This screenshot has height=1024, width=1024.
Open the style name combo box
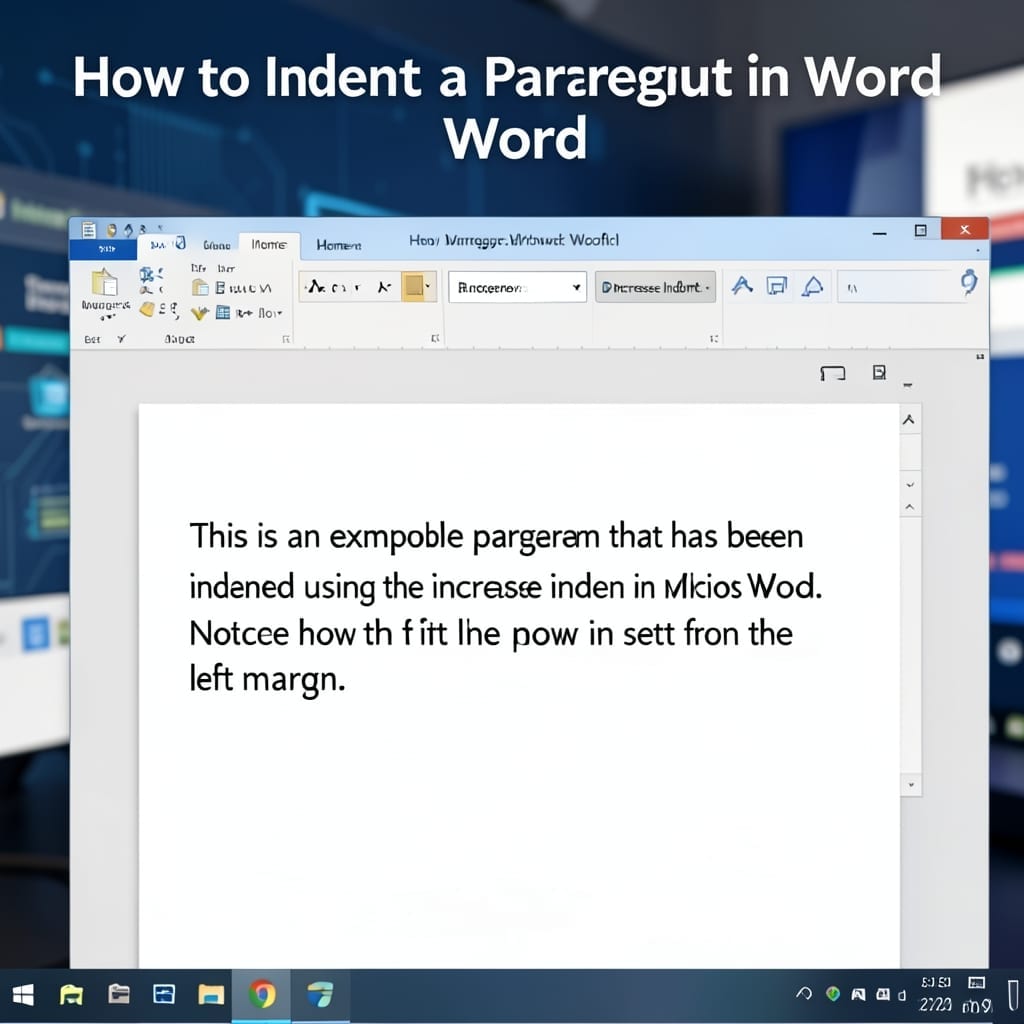(517, 287)
